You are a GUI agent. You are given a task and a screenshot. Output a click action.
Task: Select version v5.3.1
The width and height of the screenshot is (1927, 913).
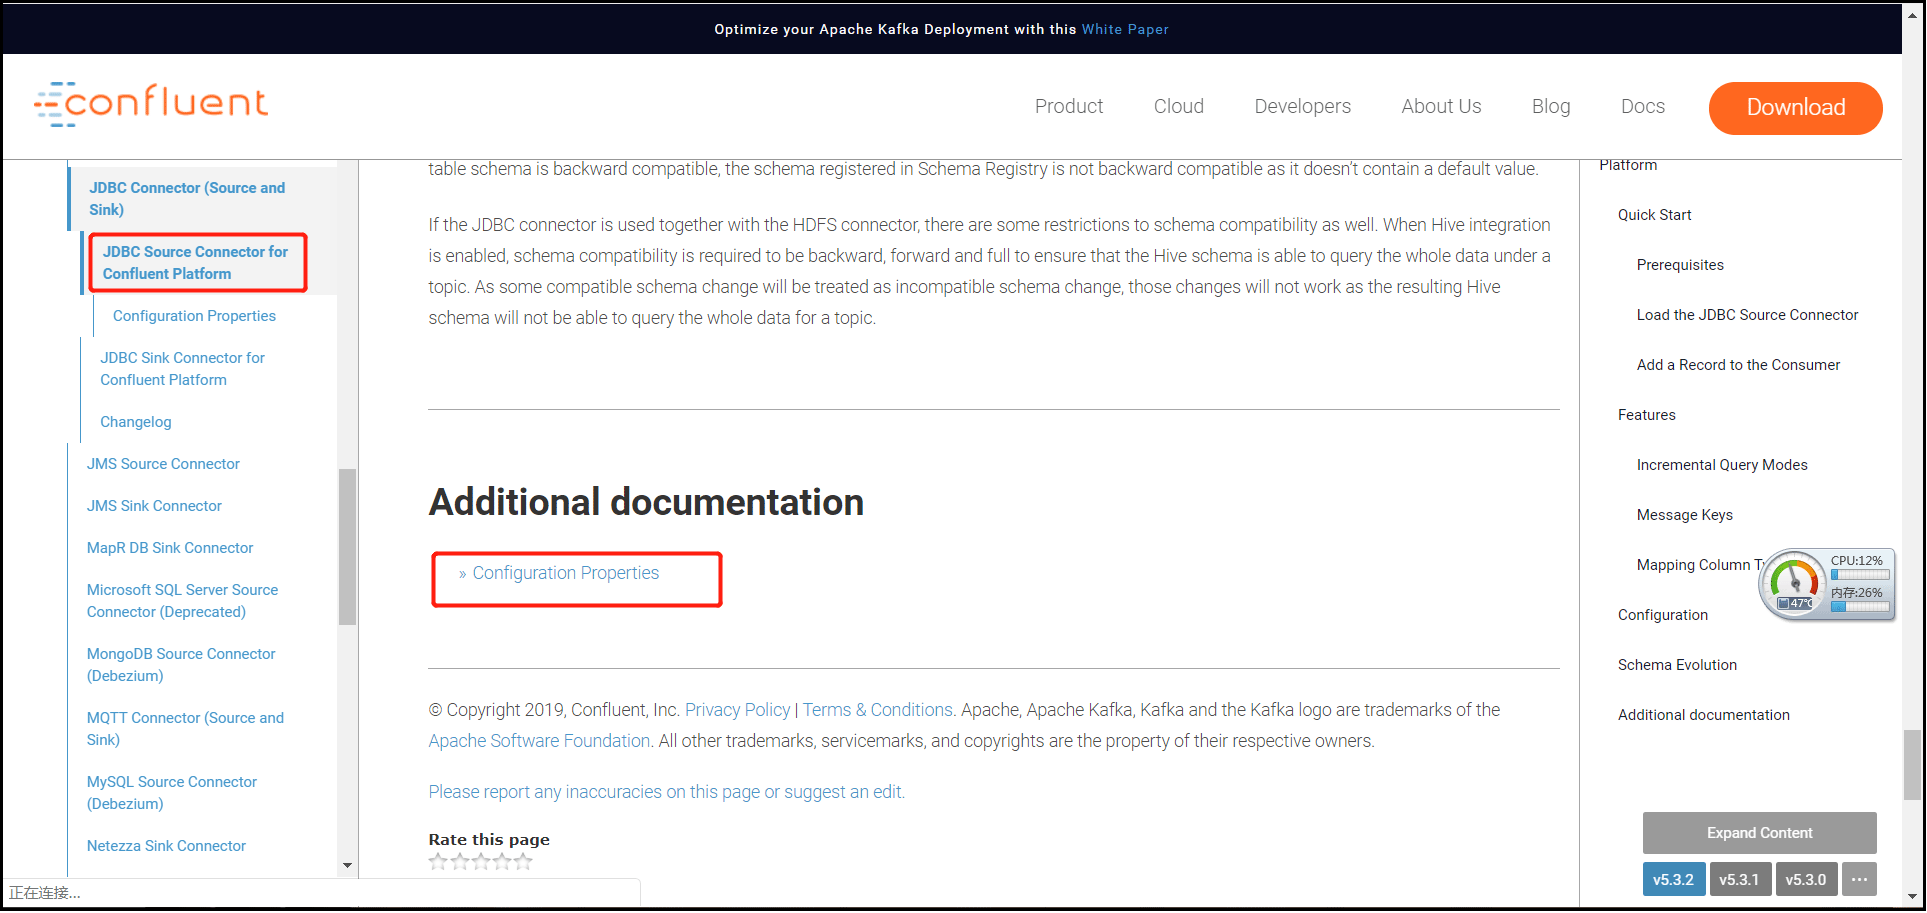click(x=1740, y=879)
